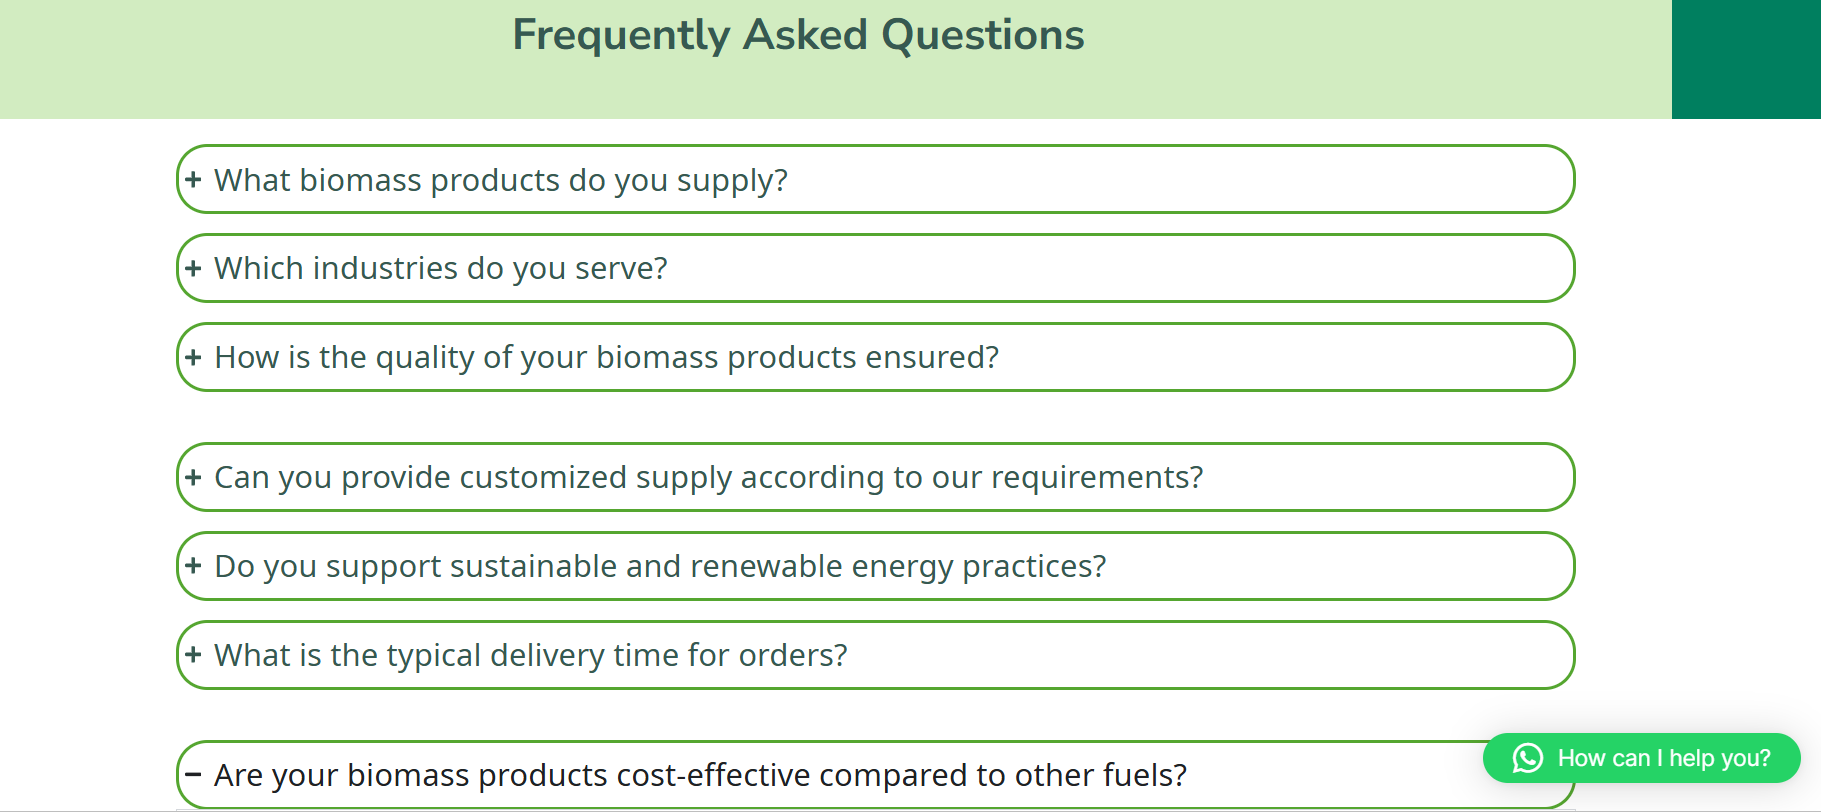The width and height of the screenshot is (1821, 812).
Task: Click the plus icon by delivery time question
Action: point(193,655)
